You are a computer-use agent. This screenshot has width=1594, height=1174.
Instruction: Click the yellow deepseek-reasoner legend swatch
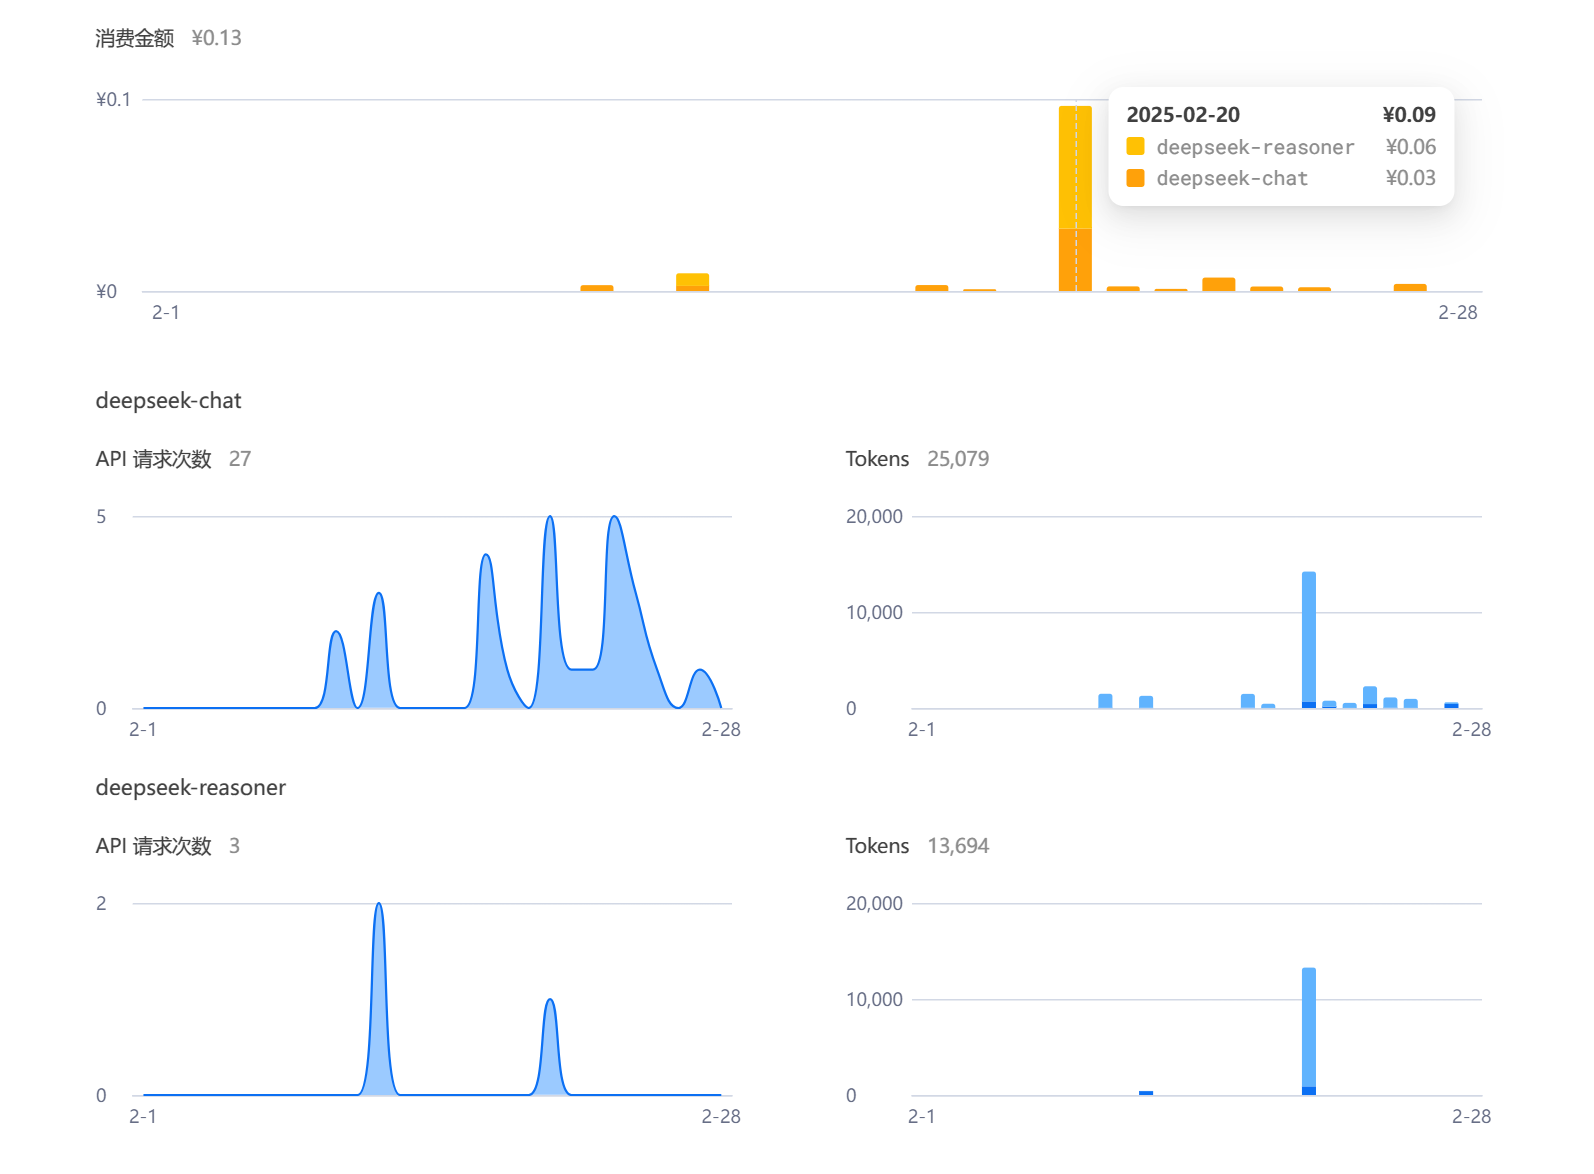point(1135,147)
